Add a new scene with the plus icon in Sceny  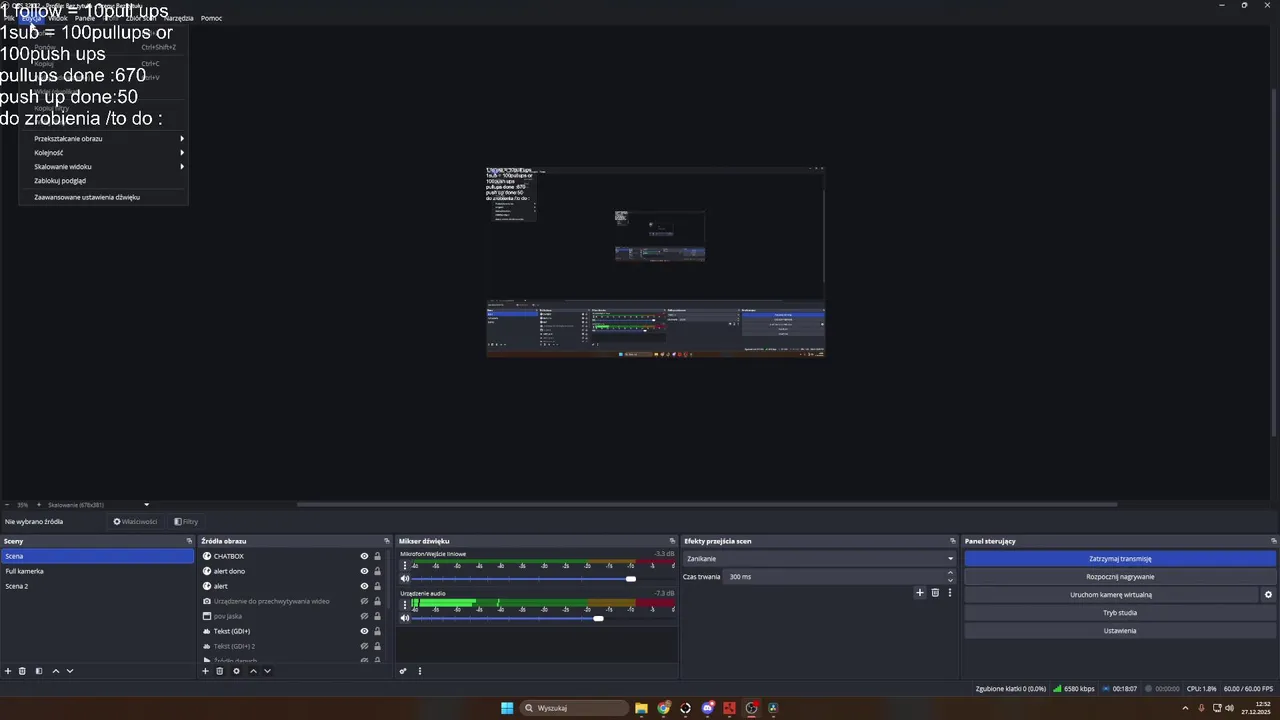(x=8, y=671)
